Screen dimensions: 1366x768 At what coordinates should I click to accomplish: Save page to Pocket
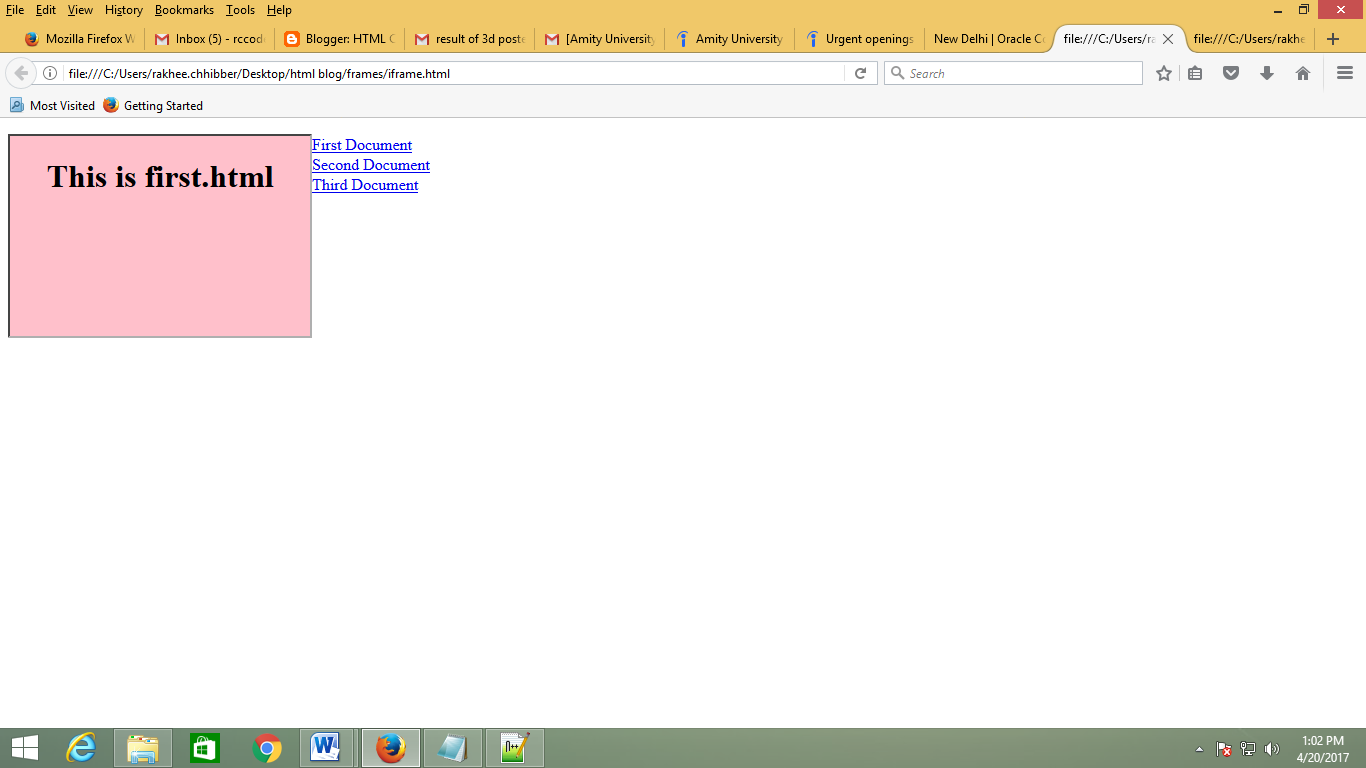point(1231,72)
